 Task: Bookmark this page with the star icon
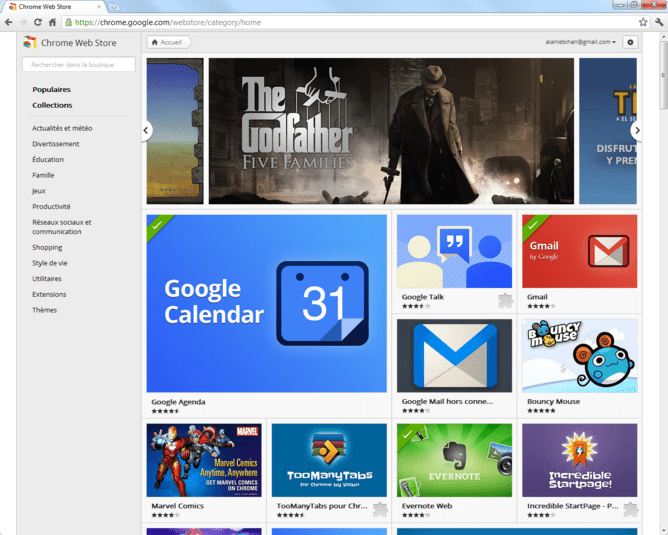coord(643,21)
